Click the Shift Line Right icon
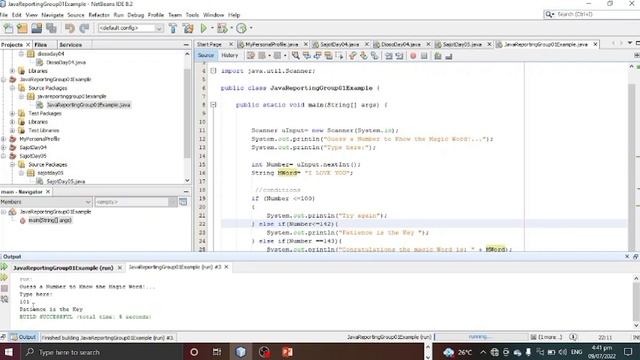Screen dimensions: 640x360 (x=399, y=56)
